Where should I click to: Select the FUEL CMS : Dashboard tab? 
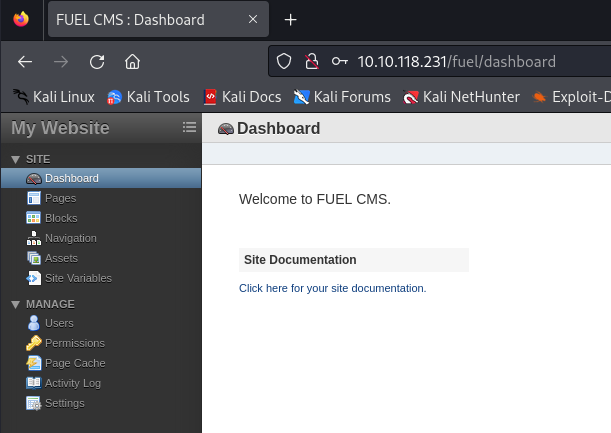click(x=158, y=19)
